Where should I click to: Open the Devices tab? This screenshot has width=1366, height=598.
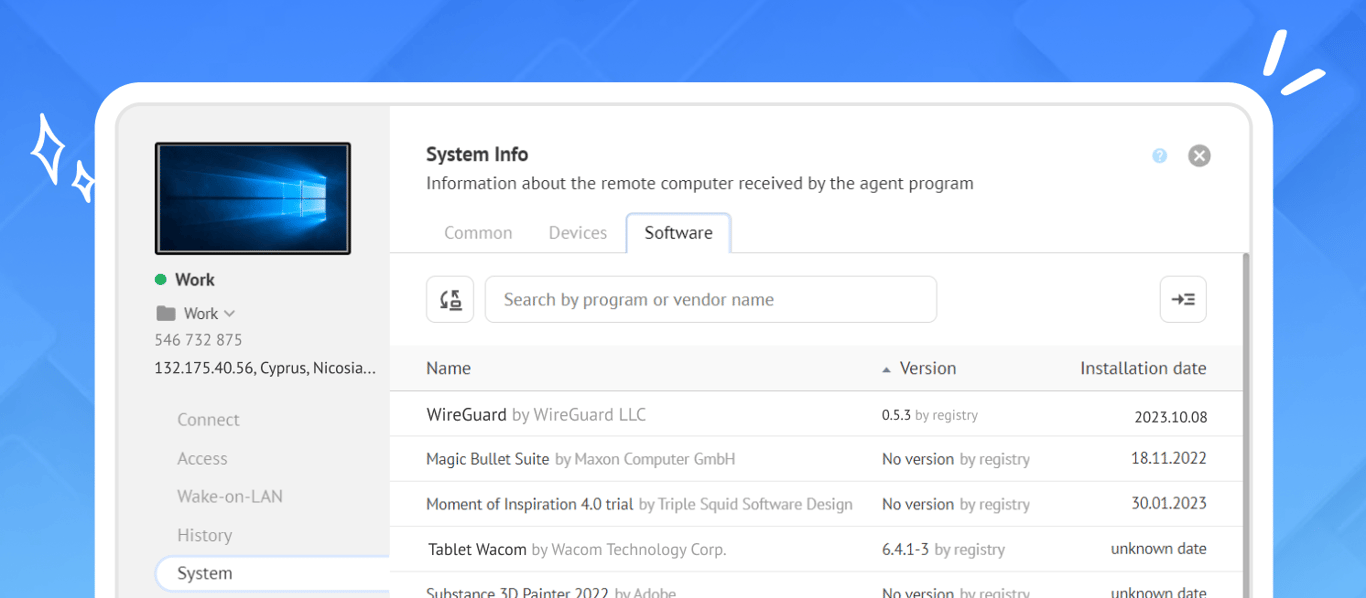coord(577,233)
